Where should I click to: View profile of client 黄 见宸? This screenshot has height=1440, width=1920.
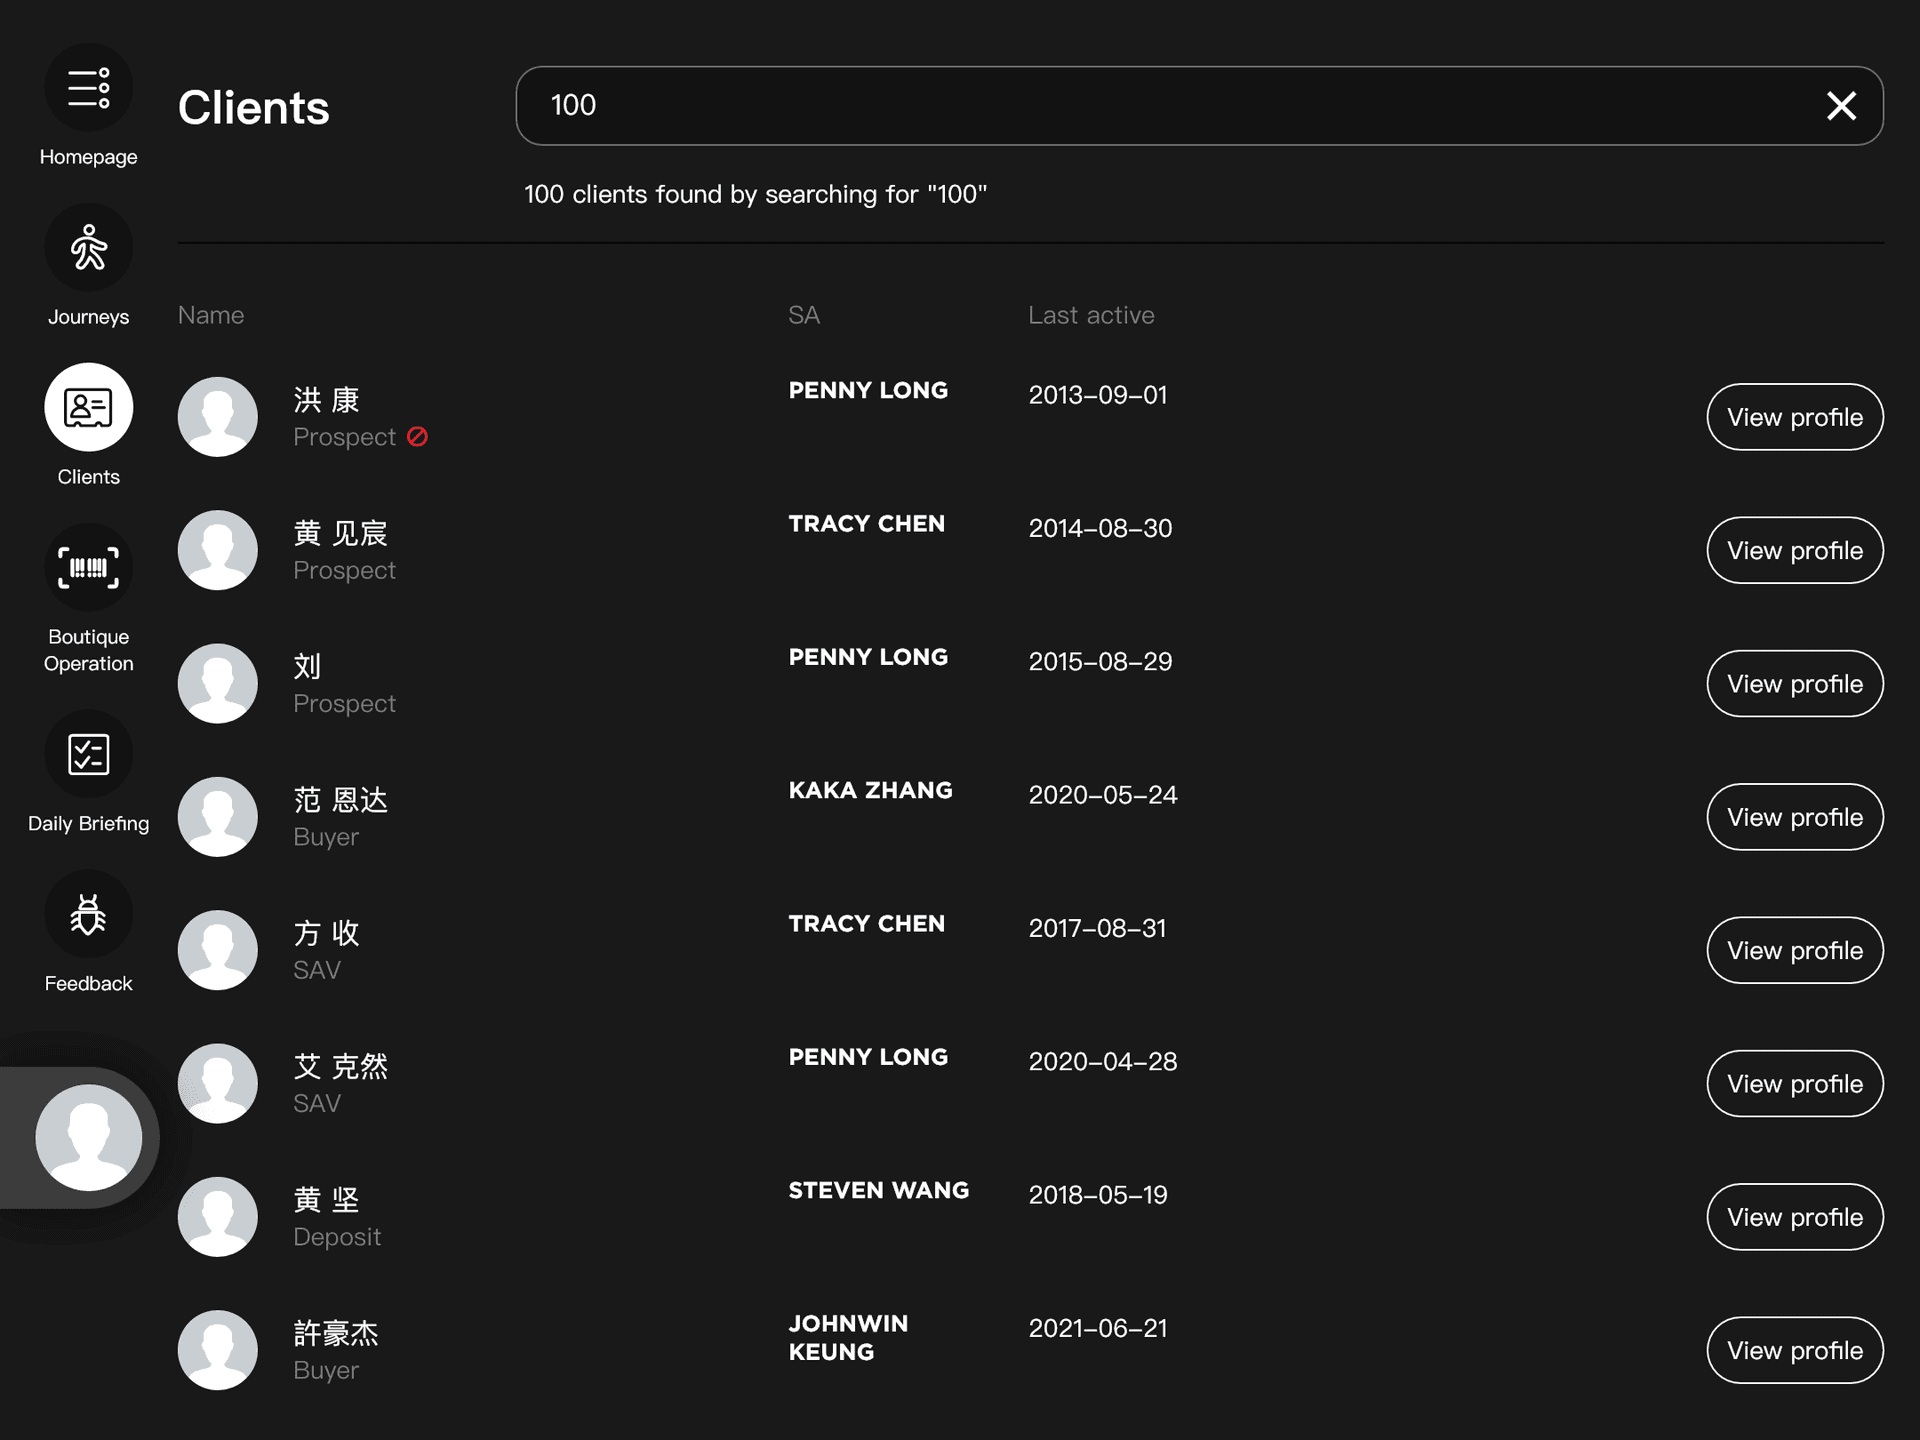pyautogui.click(x=1794, y=550)
